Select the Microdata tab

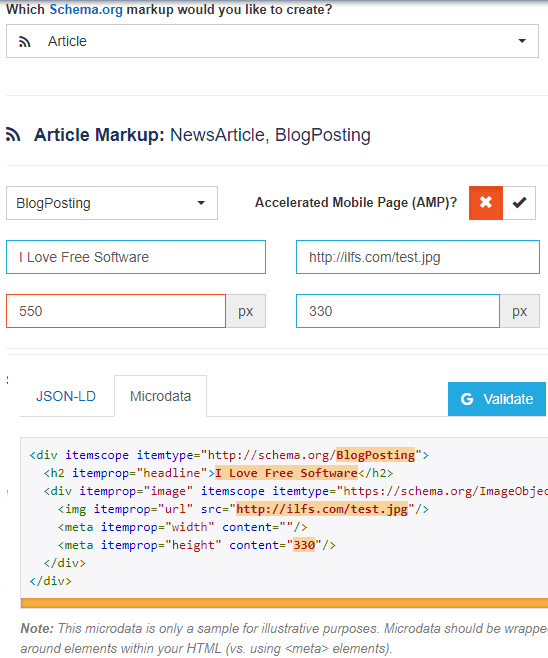[x=160, y=396]
